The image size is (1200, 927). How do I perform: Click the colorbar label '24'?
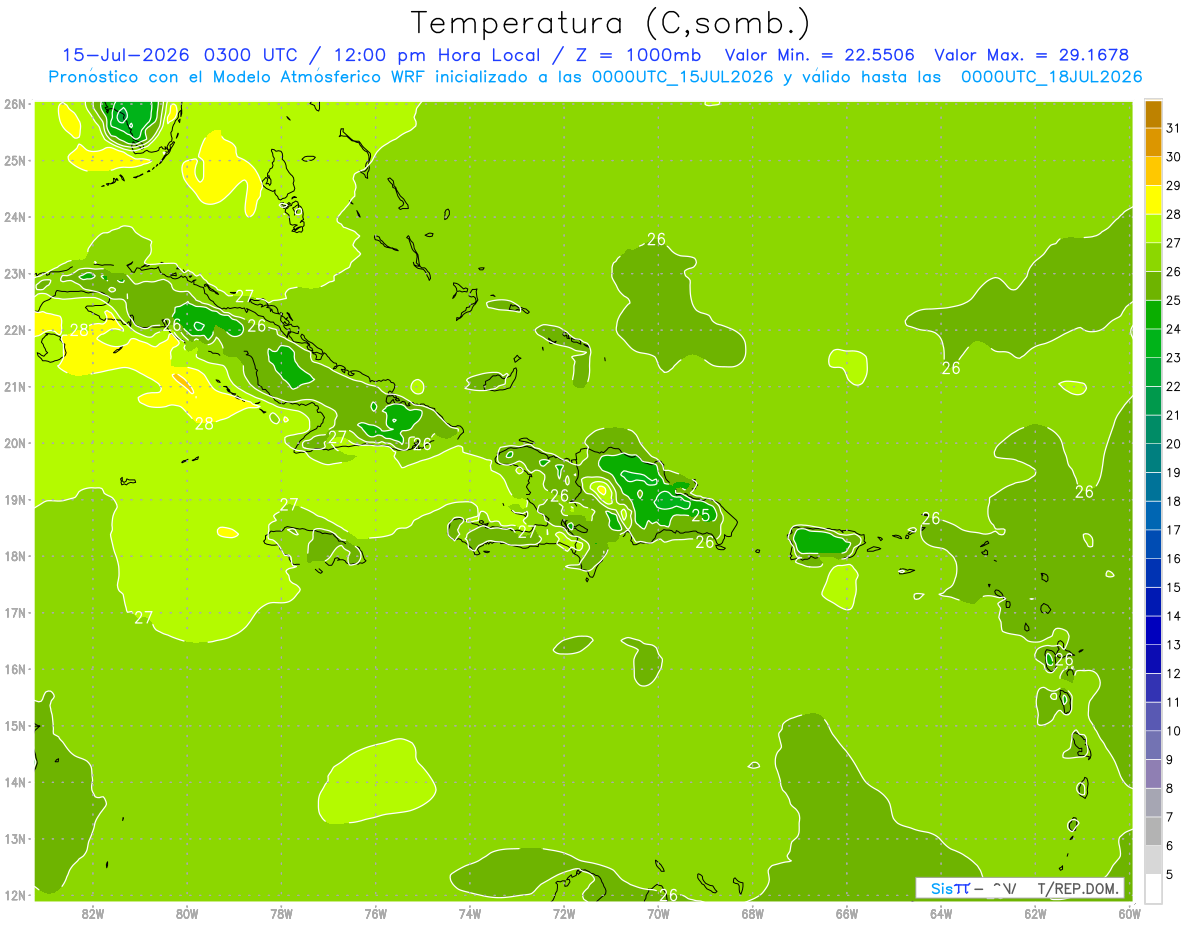pos(1173,329)
